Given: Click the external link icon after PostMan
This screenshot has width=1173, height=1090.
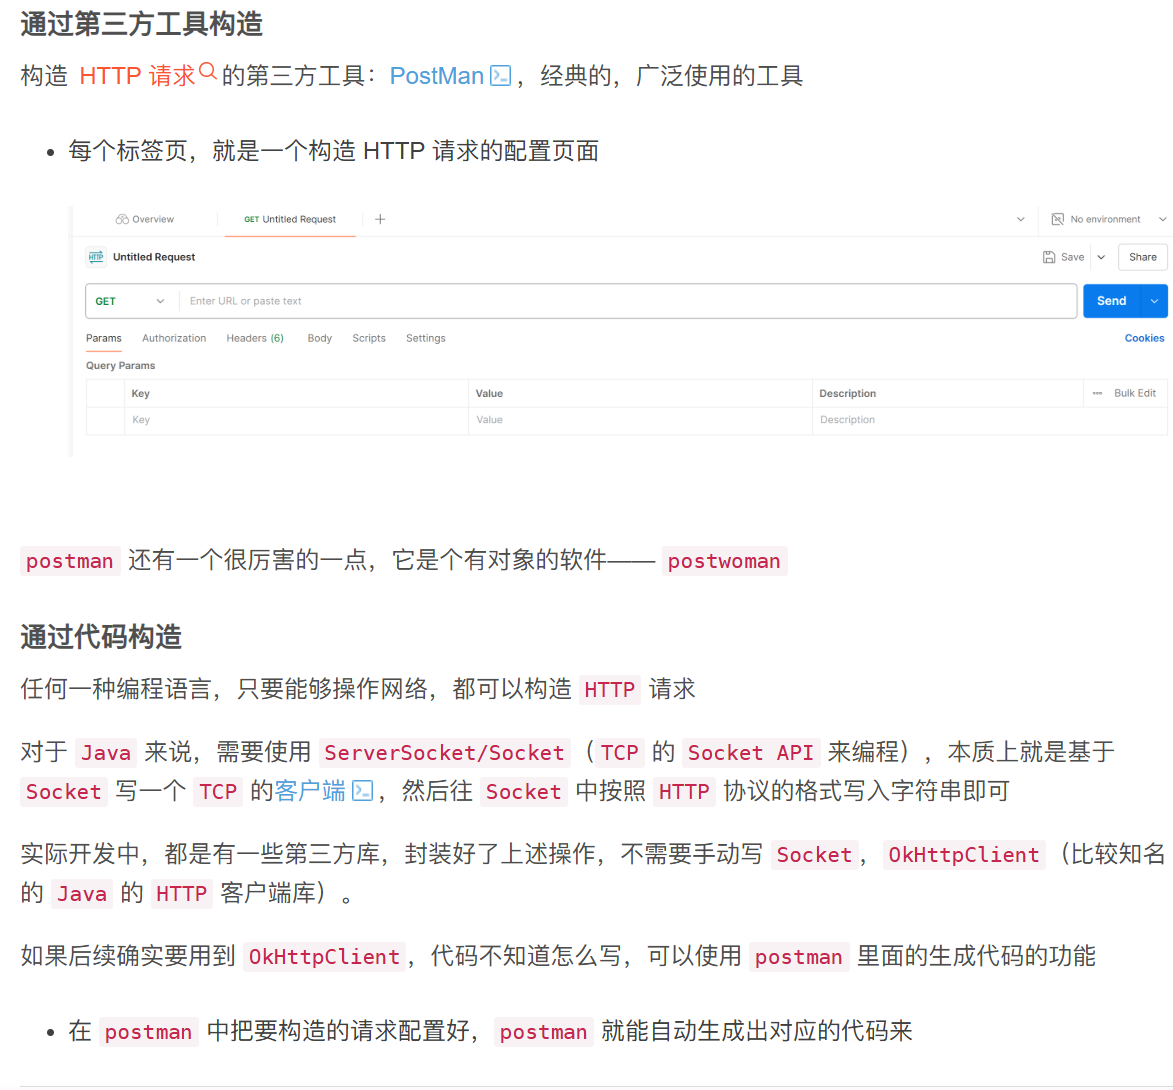Looking at the screenshot, I should tap(499, 75).
